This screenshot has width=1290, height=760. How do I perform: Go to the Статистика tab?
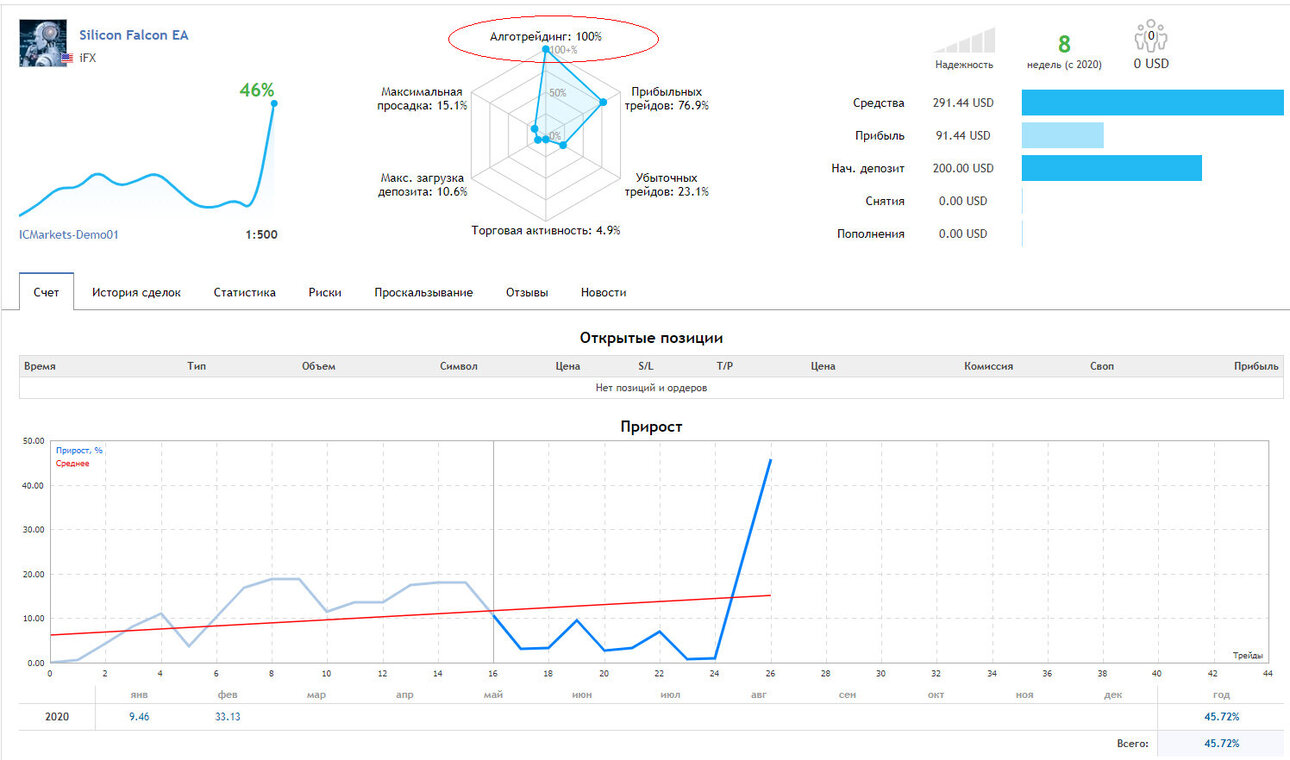point(244,293)
